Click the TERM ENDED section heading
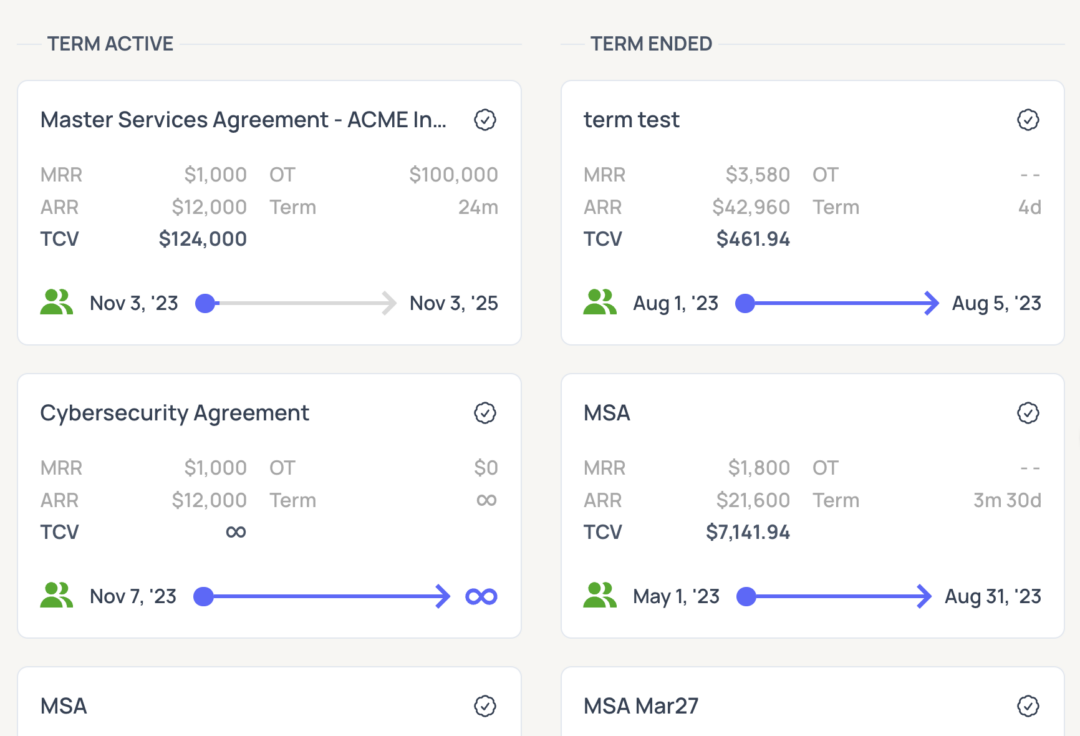Image resolution: width=1080 pixels, height=736 pixels. point(651,44)
